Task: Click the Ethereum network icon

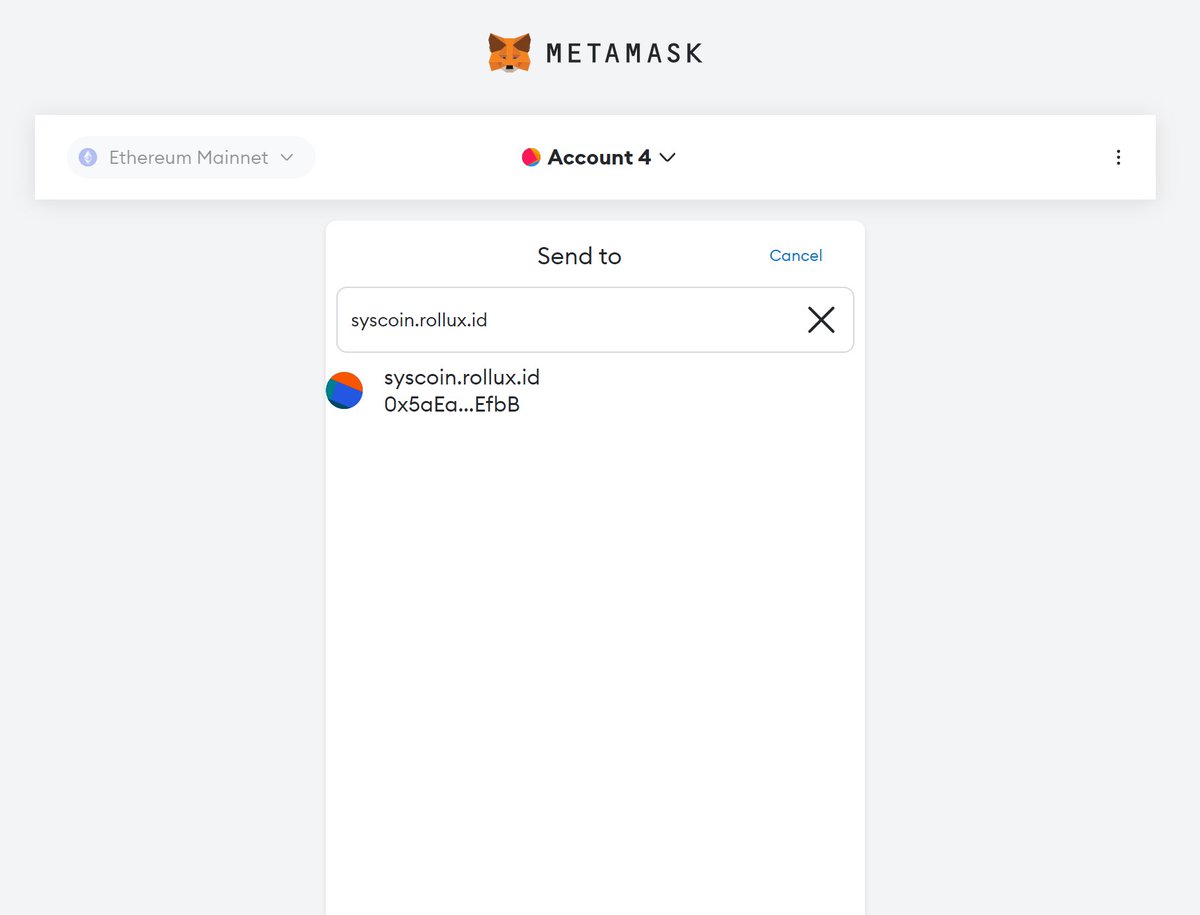Action: click(88, 157)
